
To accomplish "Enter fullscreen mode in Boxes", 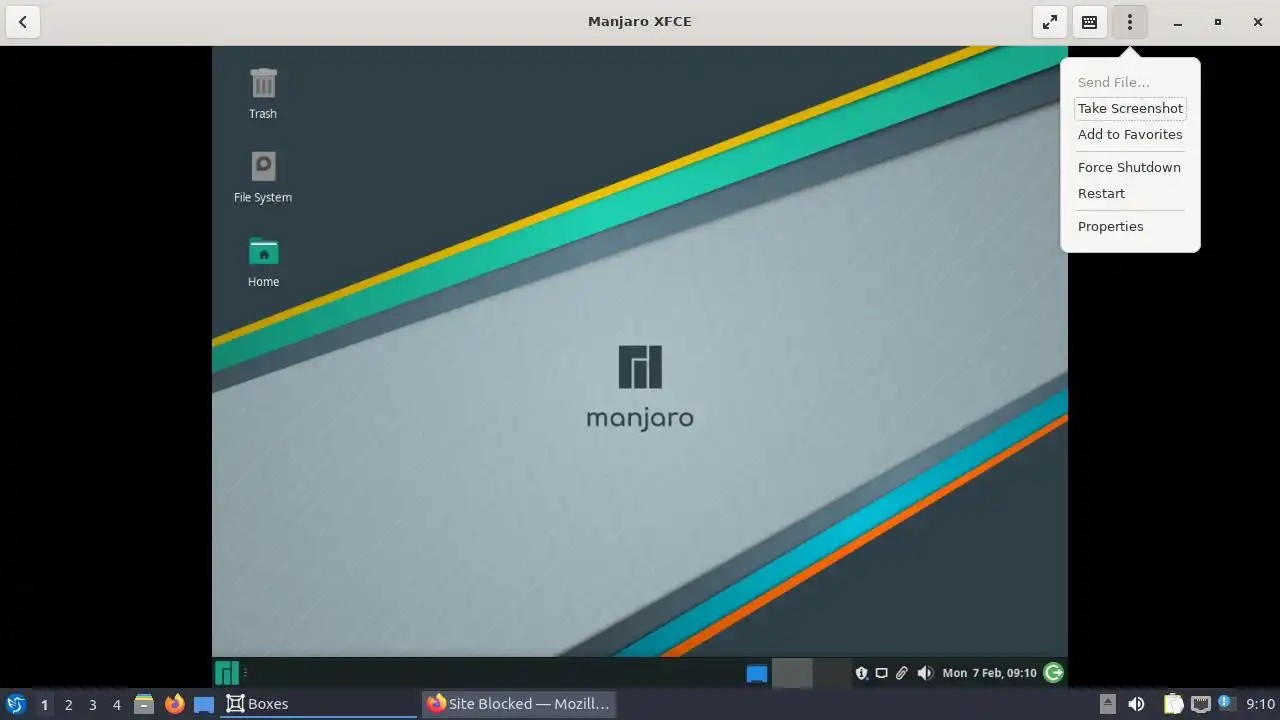I will tap(1050, 22).
